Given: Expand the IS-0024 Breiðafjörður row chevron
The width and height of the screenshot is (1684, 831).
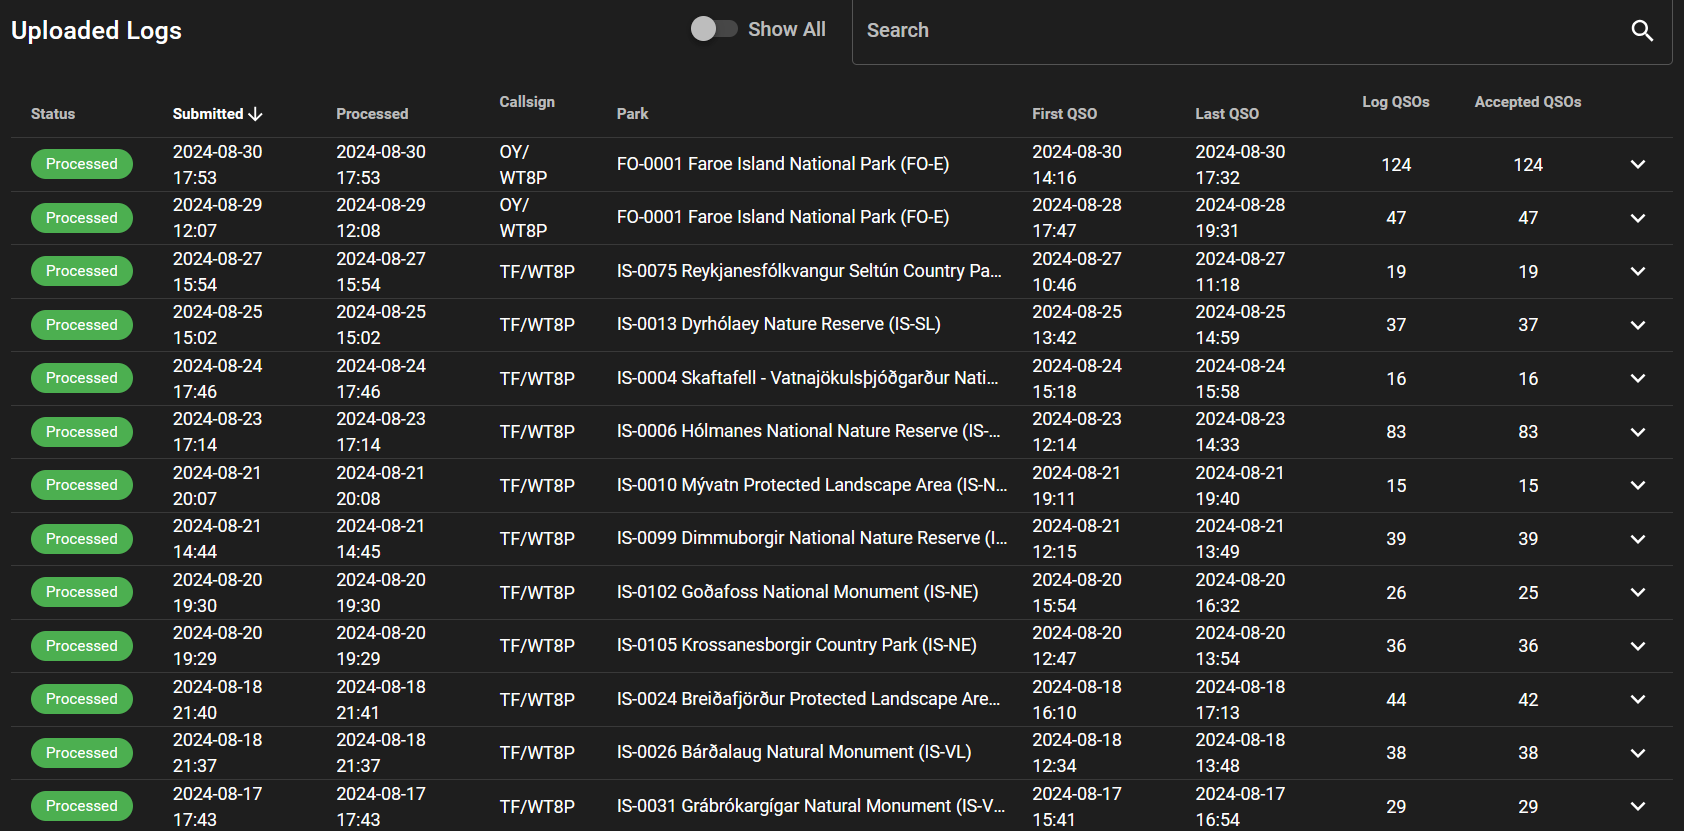Looking at the screenshot, I should tap(1637, 700).
